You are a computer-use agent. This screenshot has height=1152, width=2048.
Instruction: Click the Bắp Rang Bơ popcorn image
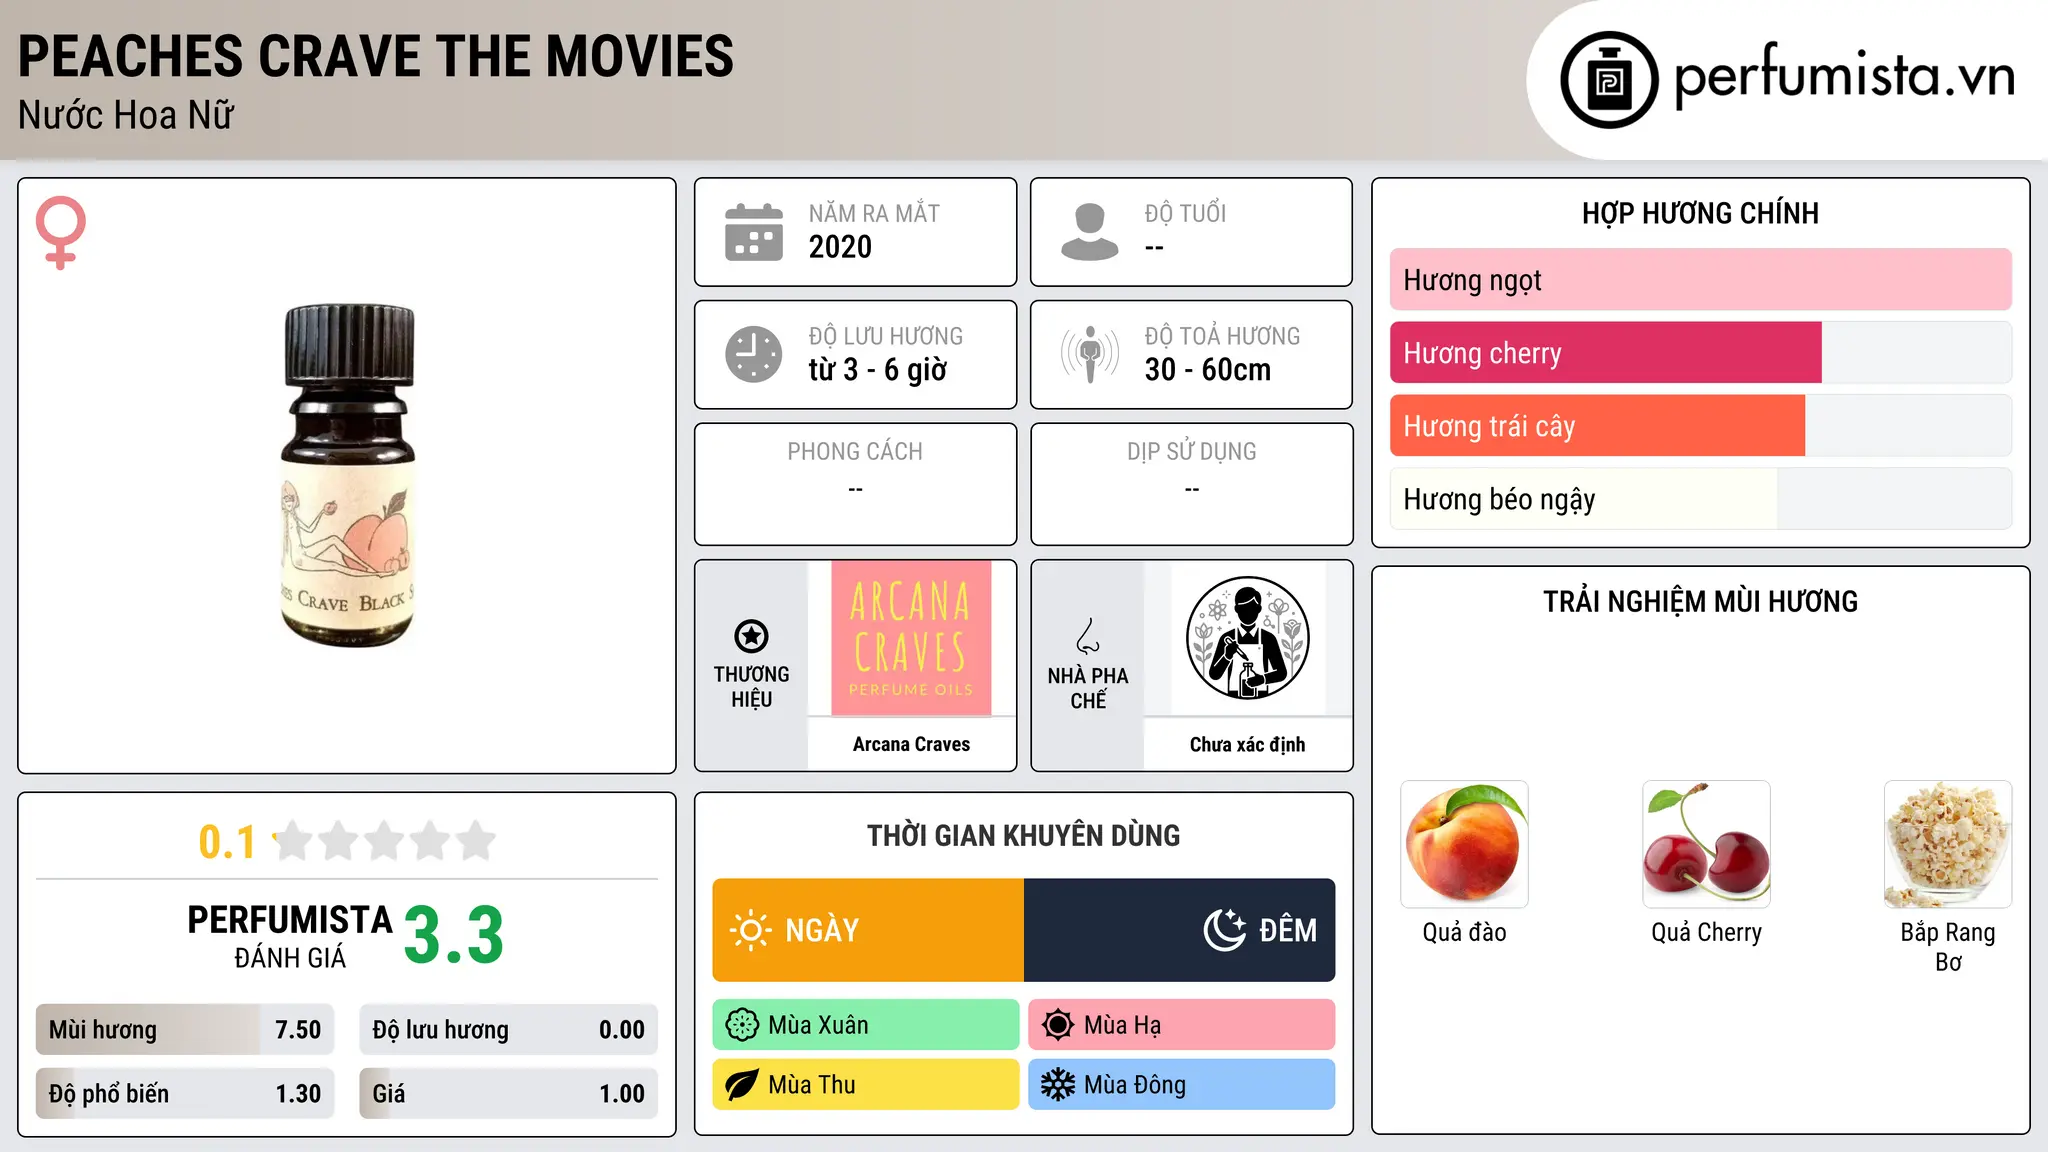(1948, 844)
